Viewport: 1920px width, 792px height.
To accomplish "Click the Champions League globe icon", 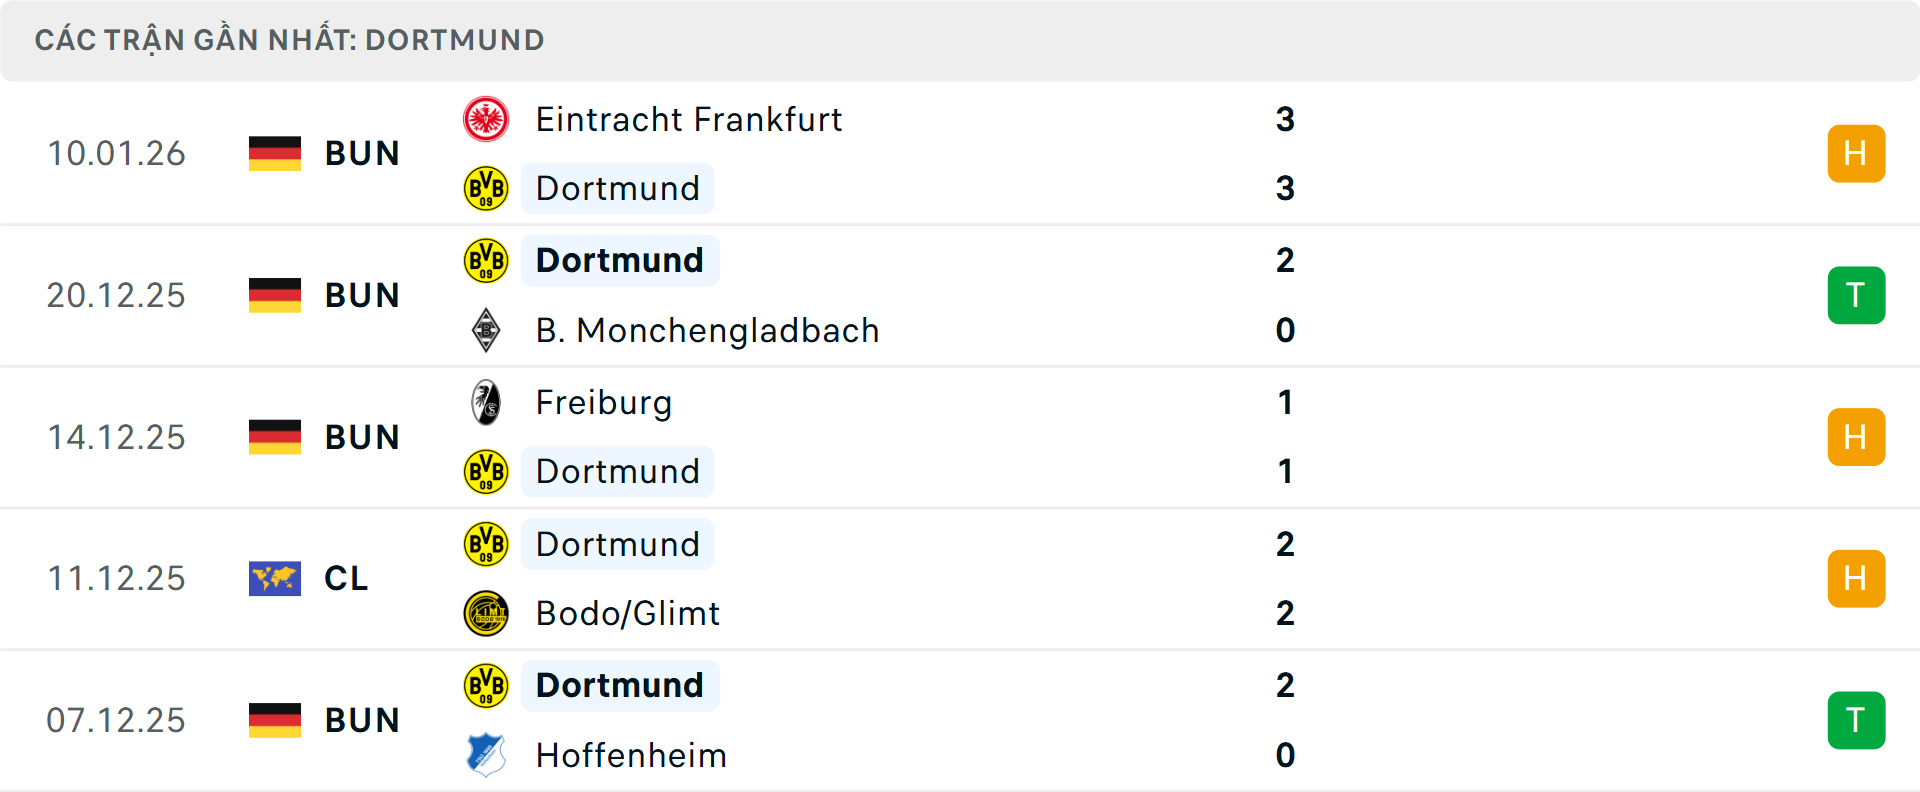I will [275, 578].
